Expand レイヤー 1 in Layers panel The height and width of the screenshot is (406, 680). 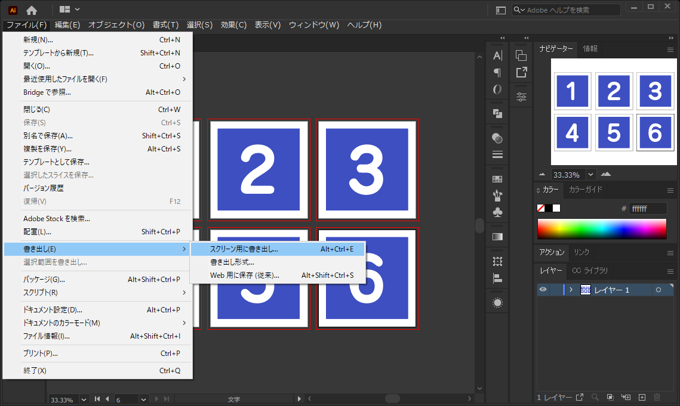(571, 289)
